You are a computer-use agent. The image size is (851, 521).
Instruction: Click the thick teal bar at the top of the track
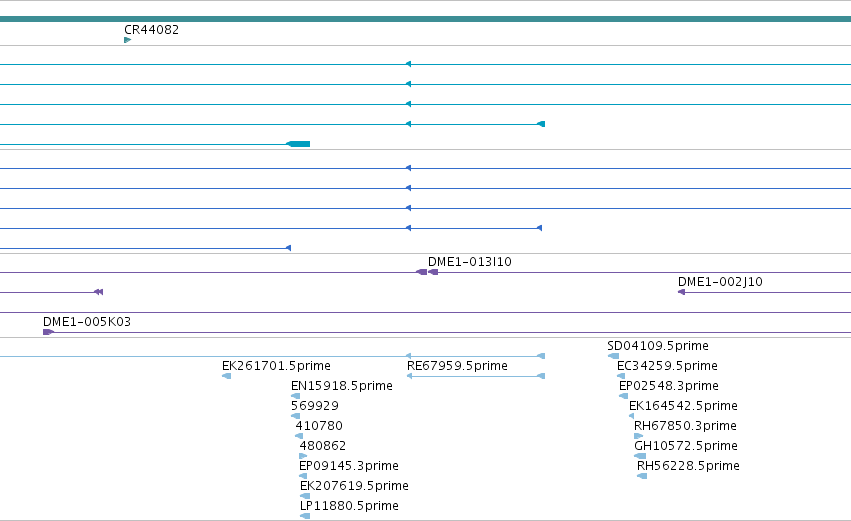coord(426,19)
